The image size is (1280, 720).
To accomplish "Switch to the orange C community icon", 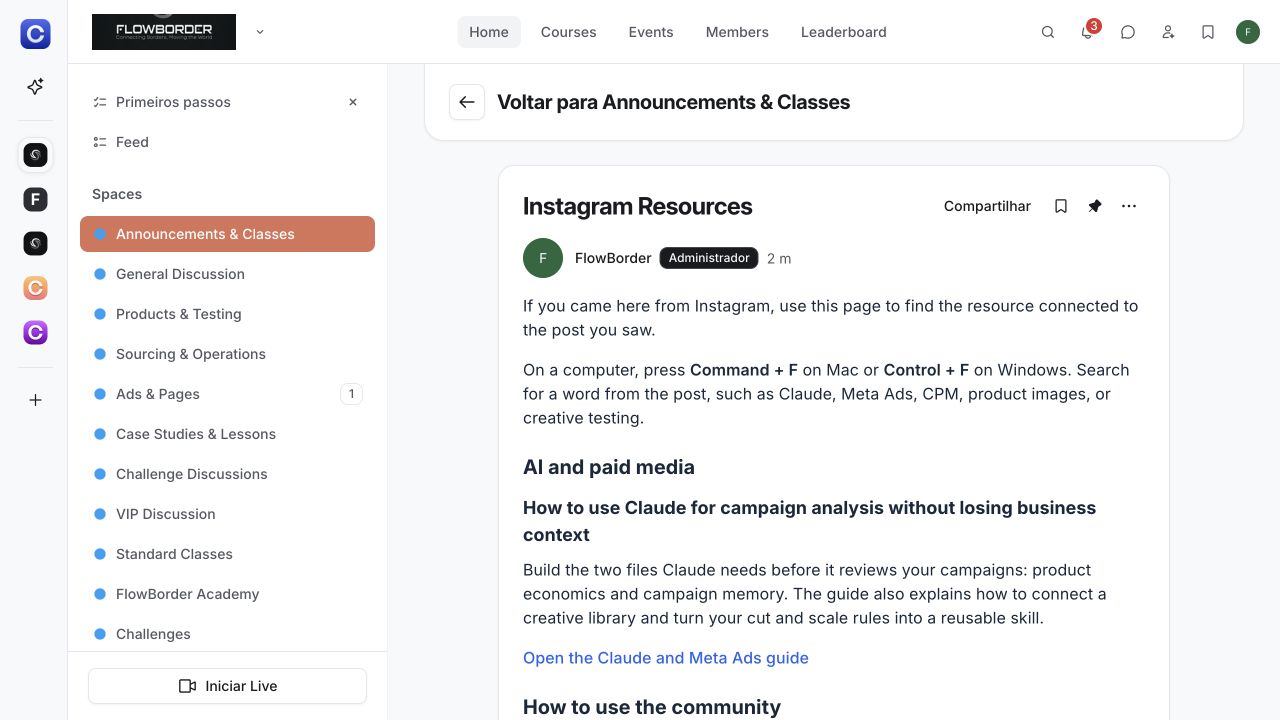I will pos(35,288).
